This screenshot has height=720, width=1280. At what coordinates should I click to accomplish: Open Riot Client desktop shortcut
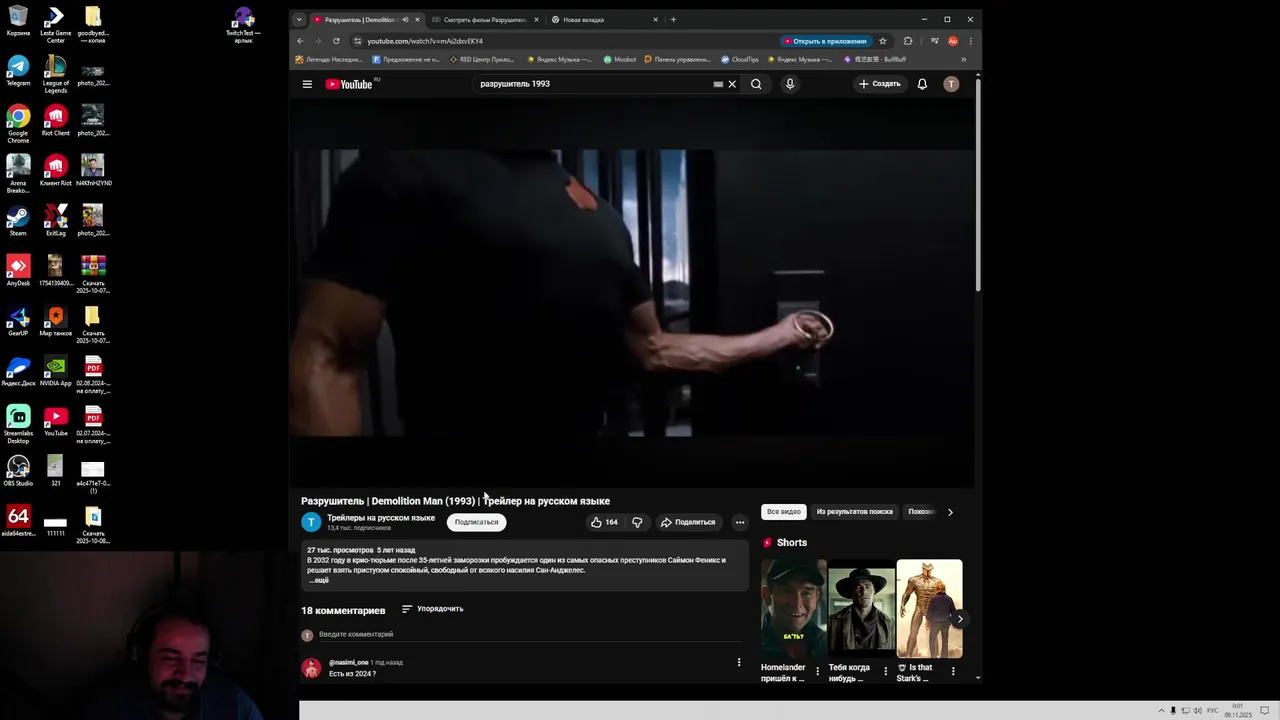click(x=56, y=121)
